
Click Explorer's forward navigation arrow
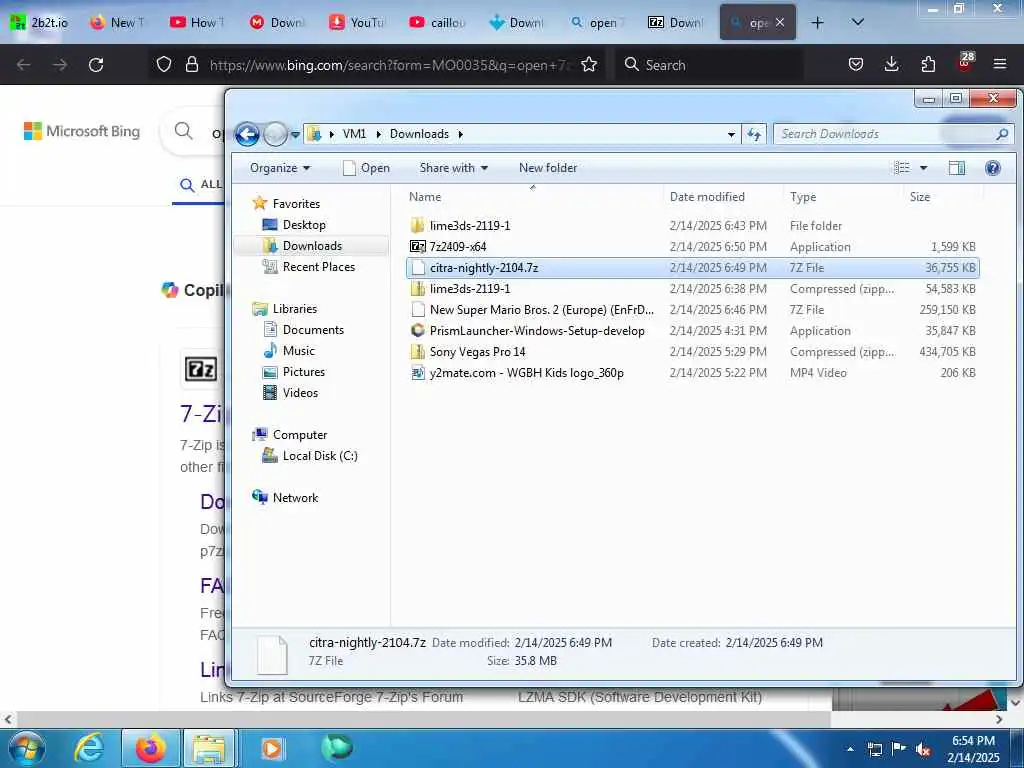coord(275,135)
